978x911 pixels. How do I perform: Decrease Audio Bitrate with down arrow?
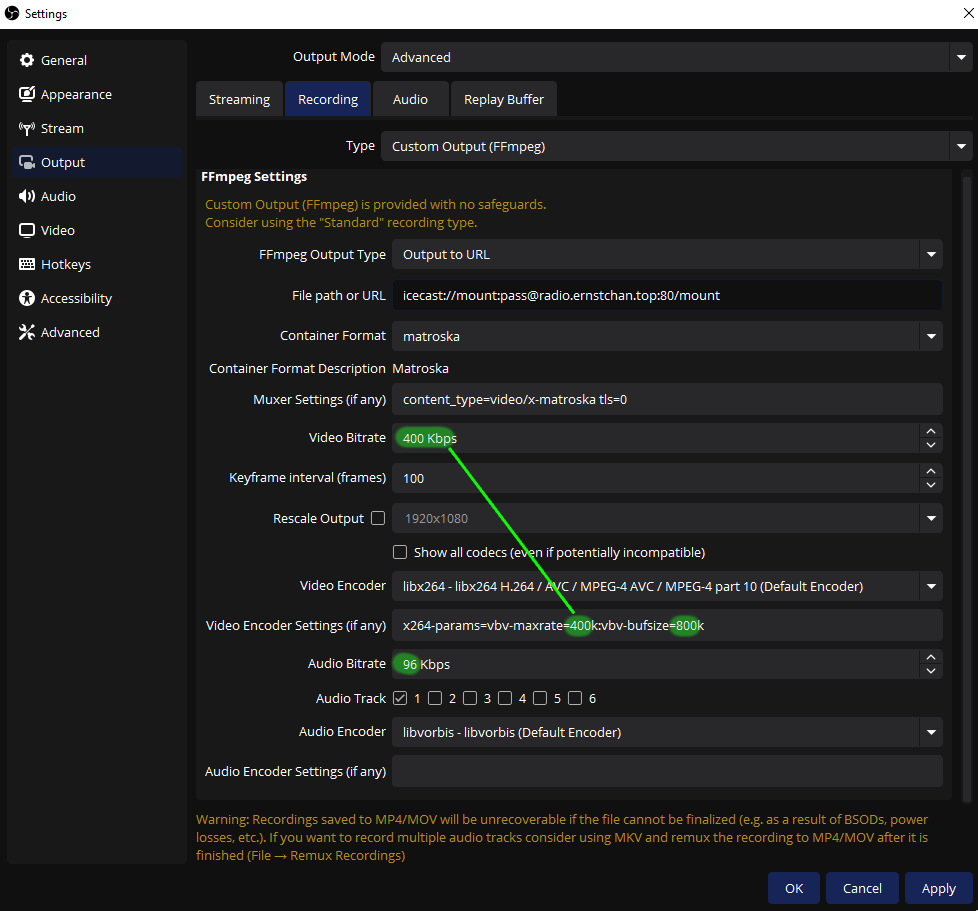pos(931,671)
